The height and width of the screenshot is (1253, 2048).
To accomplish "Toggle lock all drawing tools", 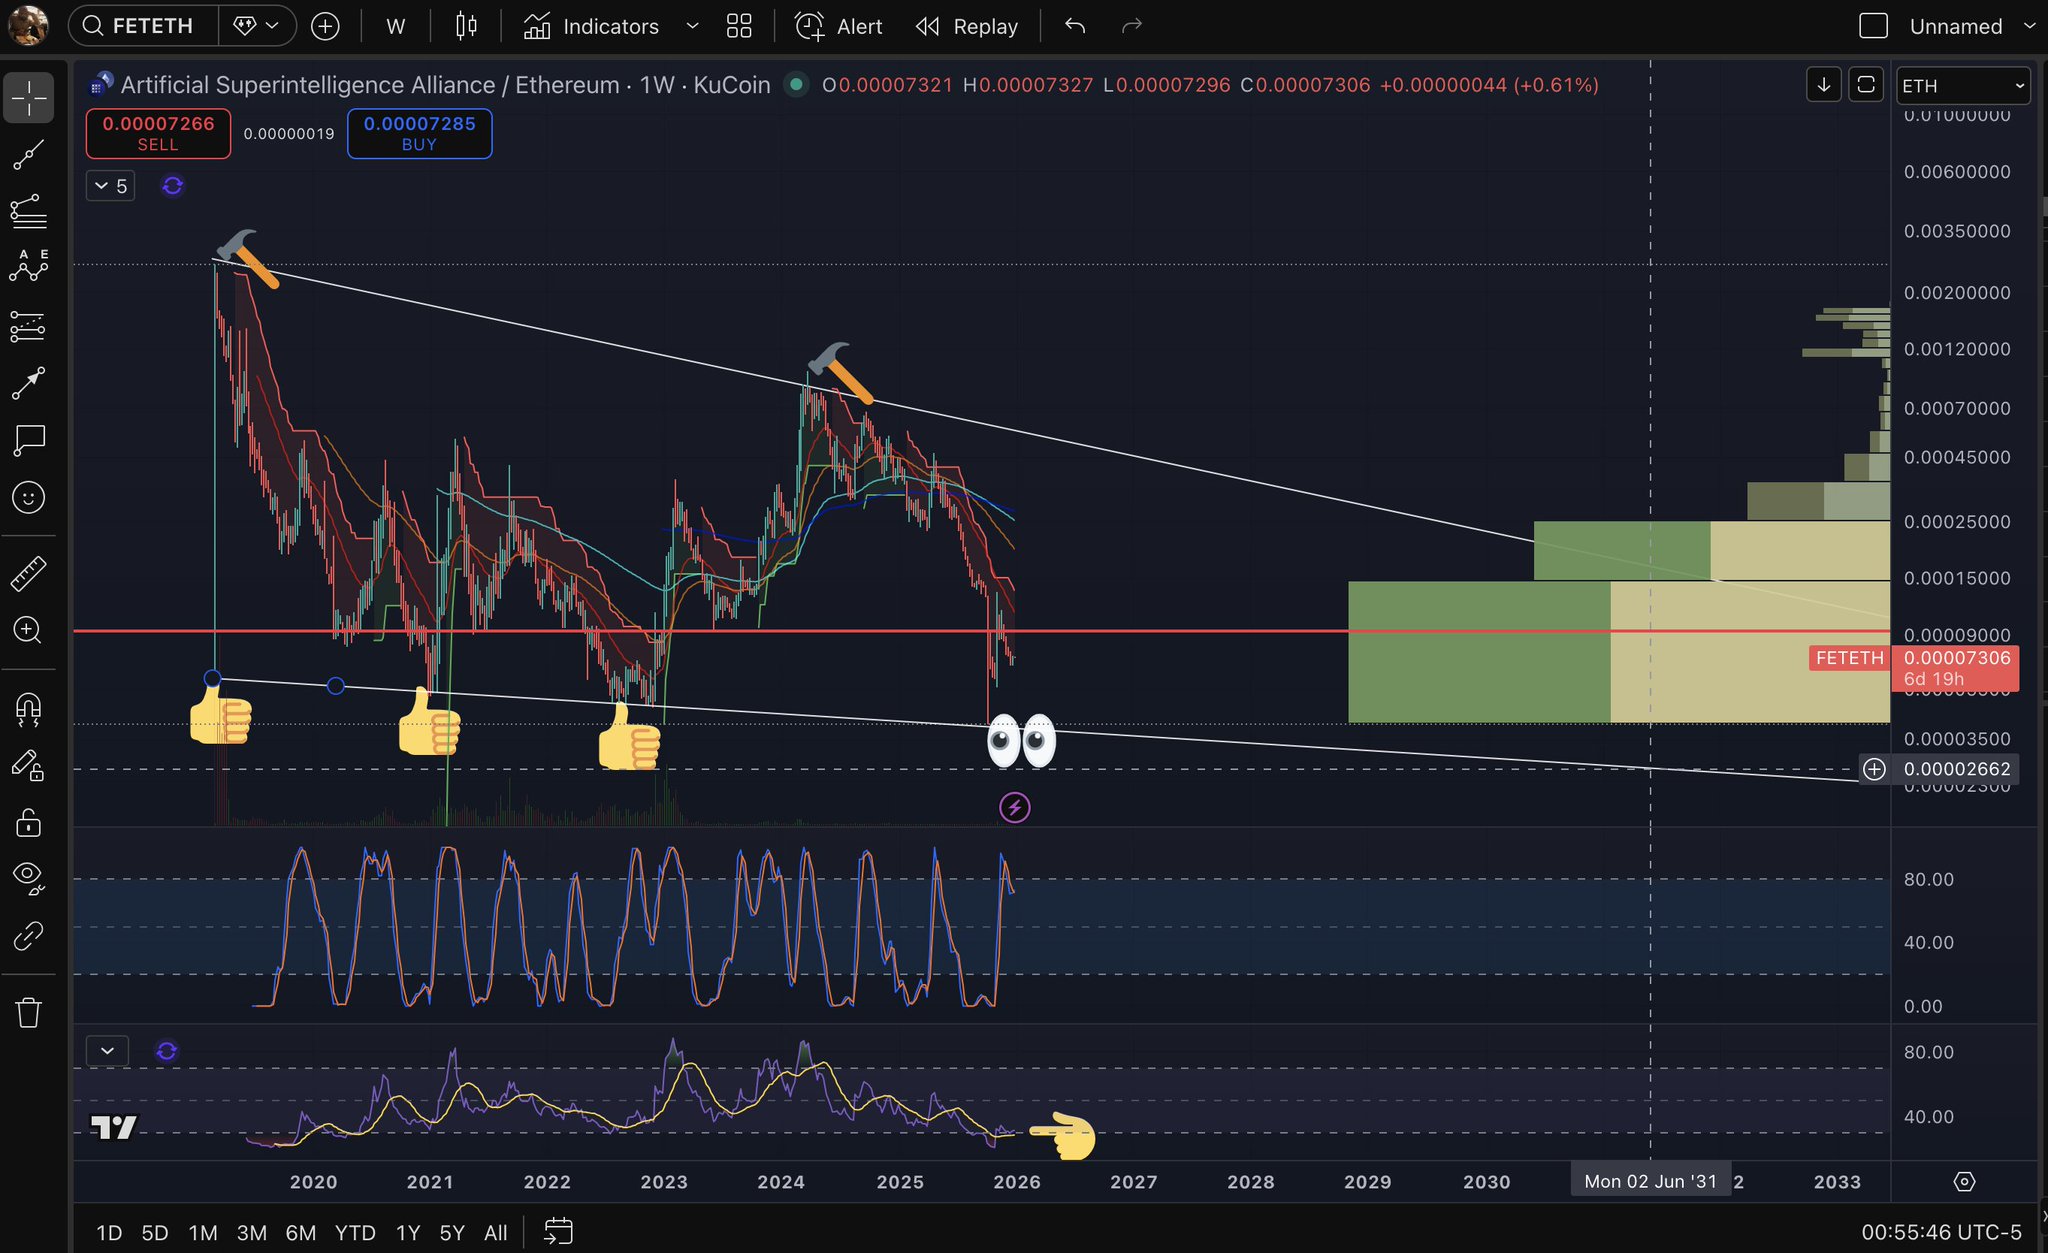I will click(28, 823).
